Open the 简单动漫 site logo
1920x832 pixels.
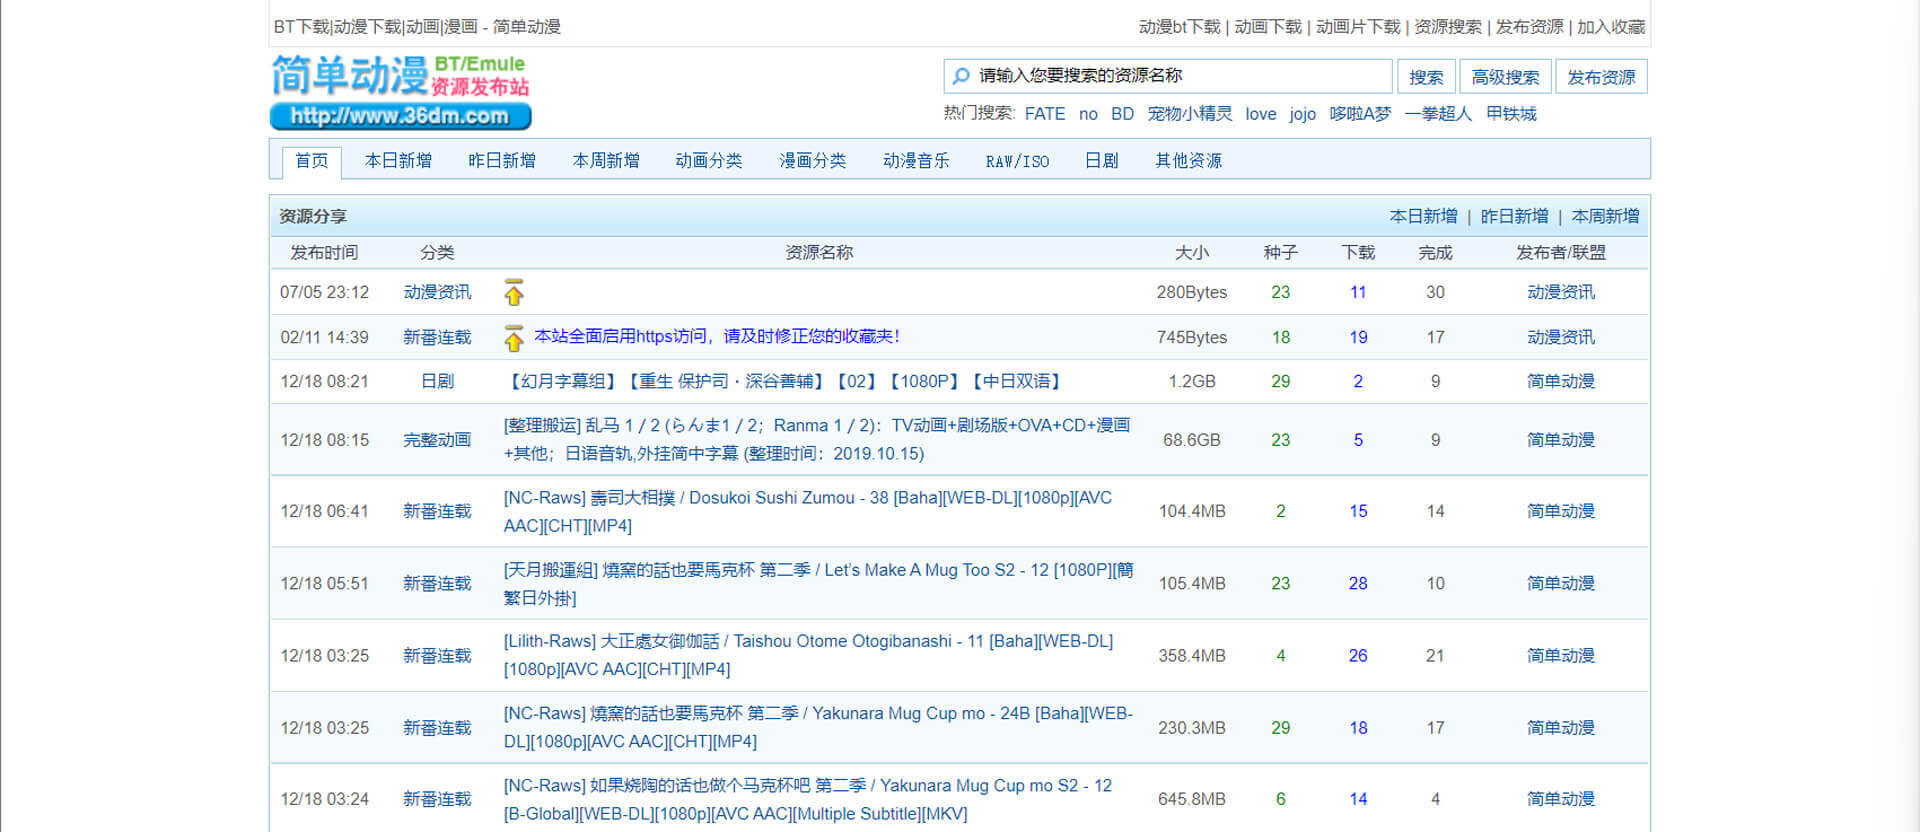(400, 91)
